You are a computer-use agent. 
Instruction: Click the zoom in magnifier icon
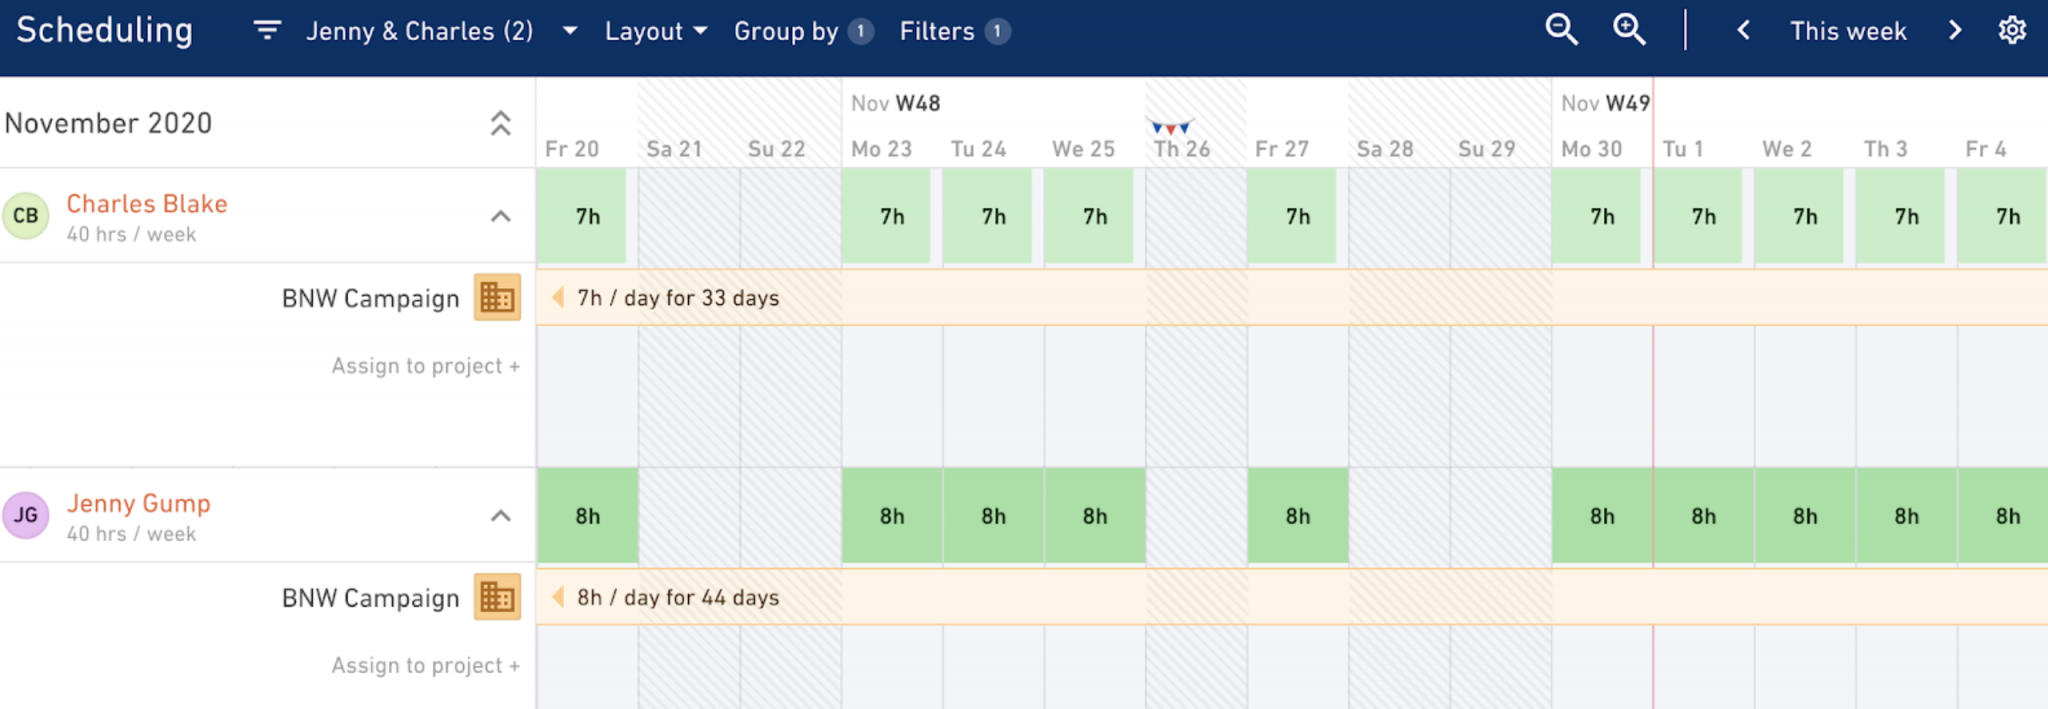click(1630, 30)
